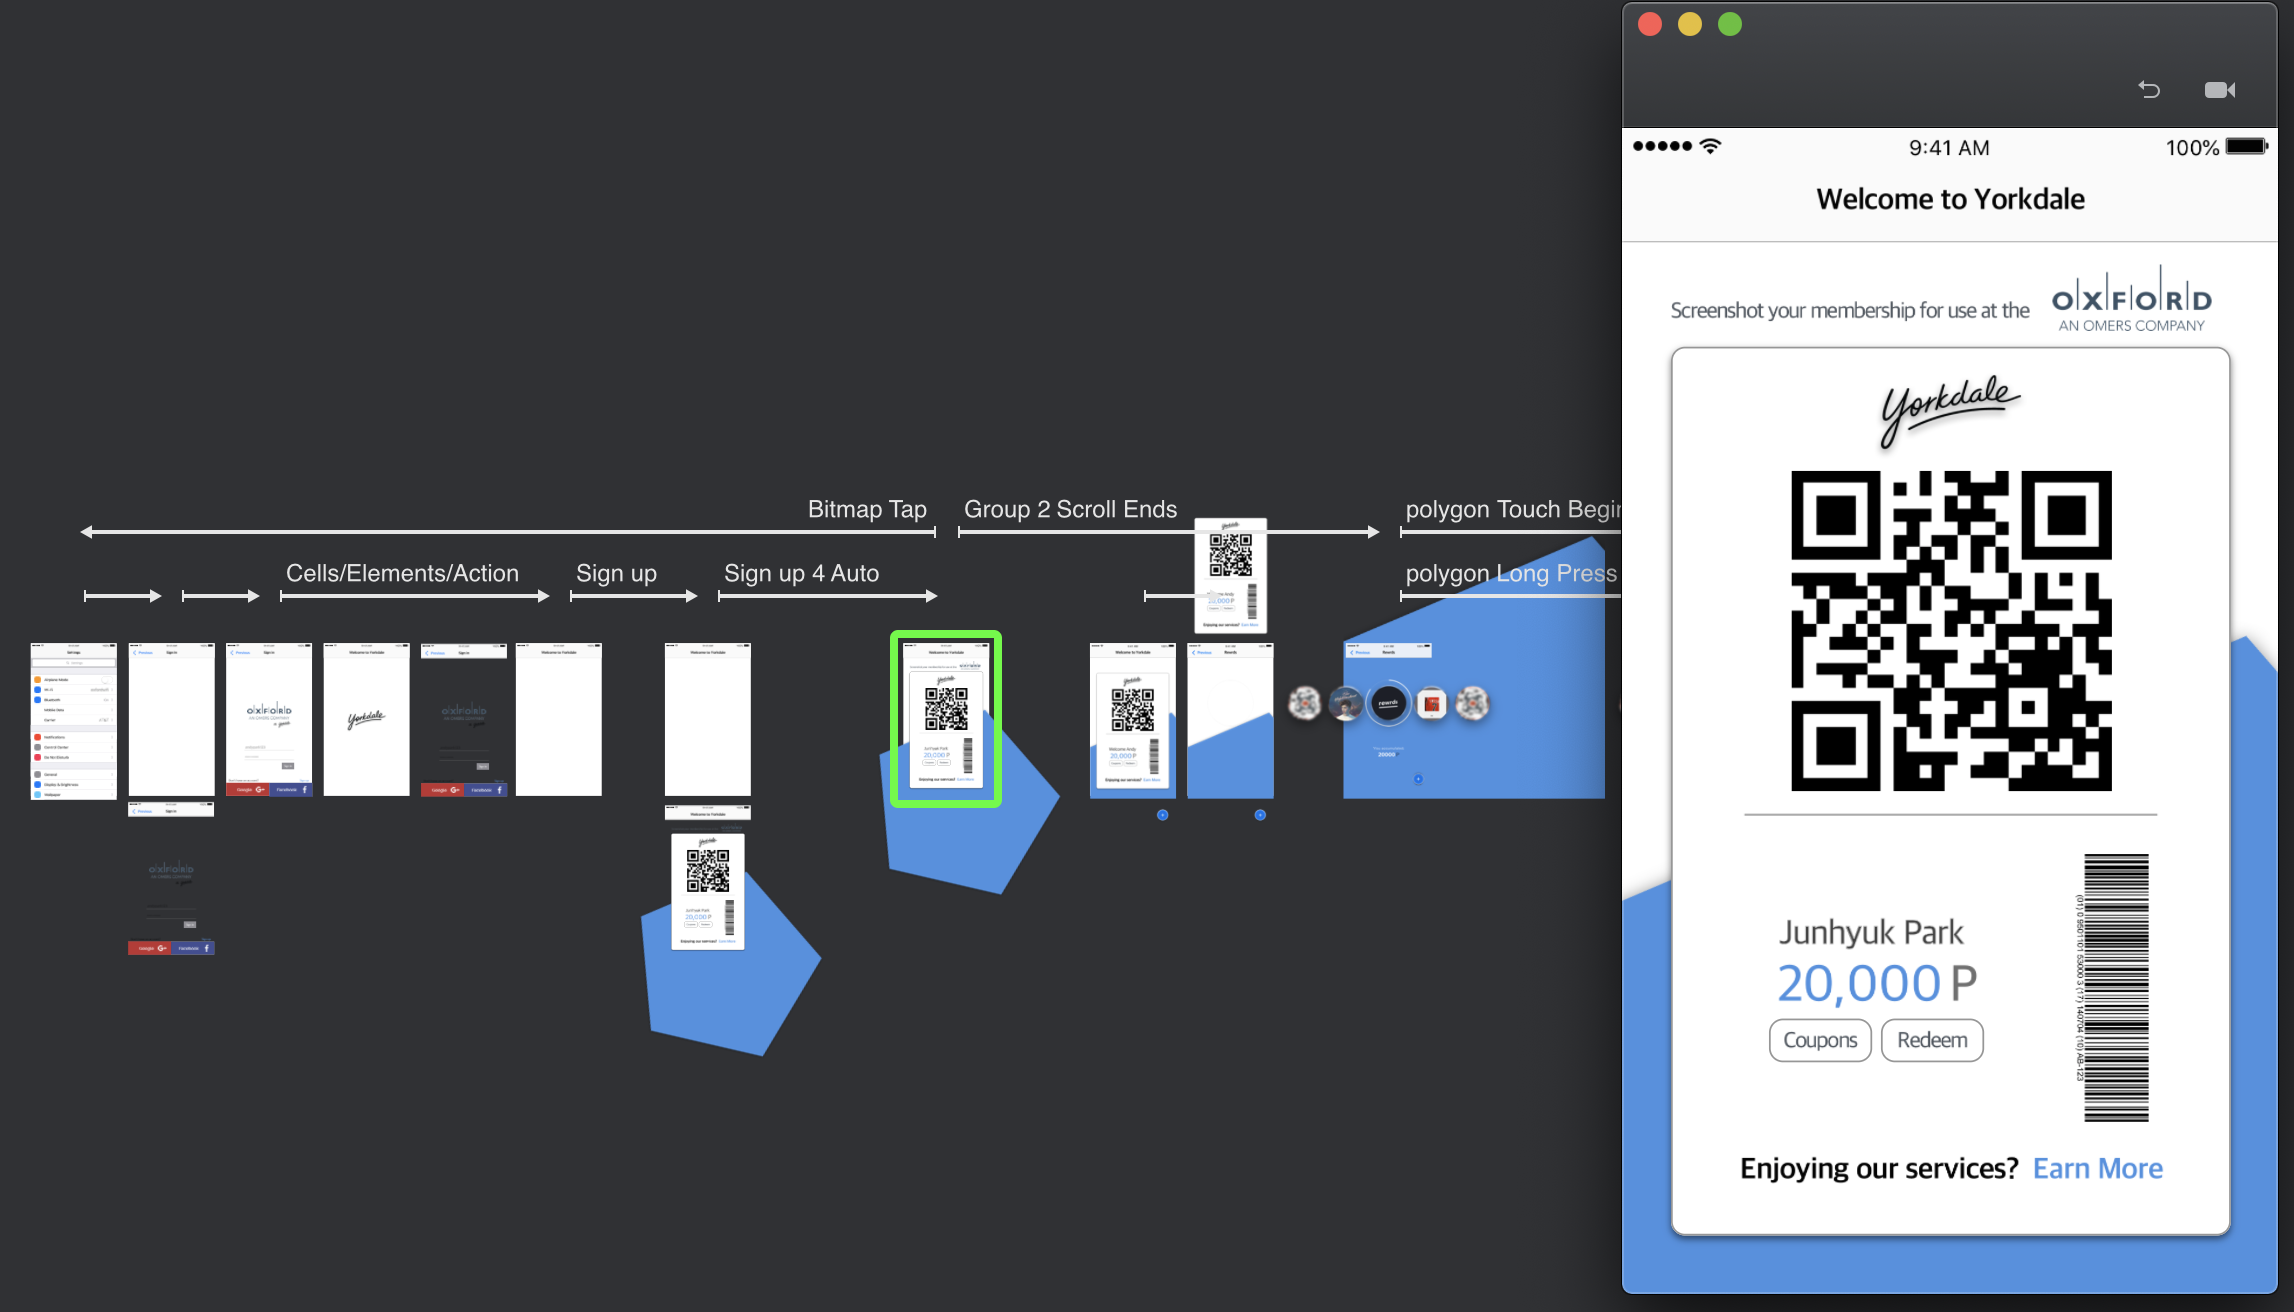Click the Wi-Fi icon in phone status bar
This screenshot has height=1312, width=2294.
(1711, 146)
